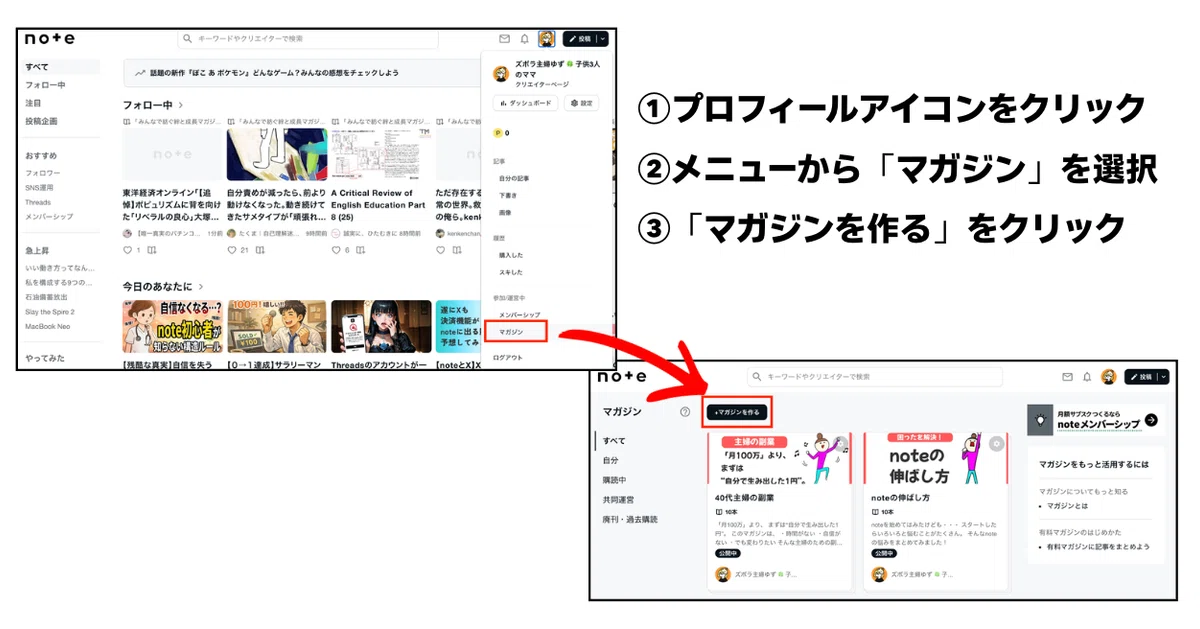Click the heart icon showing 21 likes
The image size is (1200, 629).
tap(232, 250)
